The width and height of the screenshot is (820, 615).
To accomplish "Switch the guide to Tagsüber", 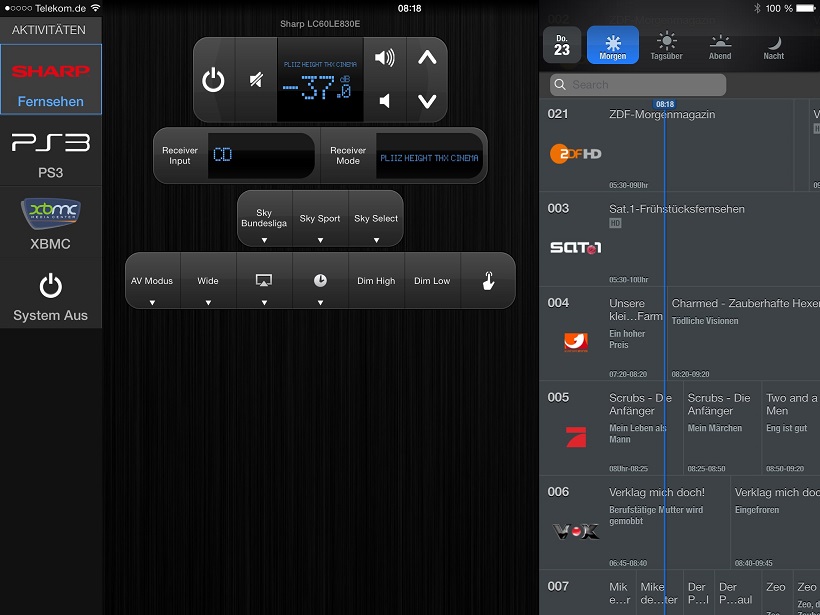I will tap(666, 45).
